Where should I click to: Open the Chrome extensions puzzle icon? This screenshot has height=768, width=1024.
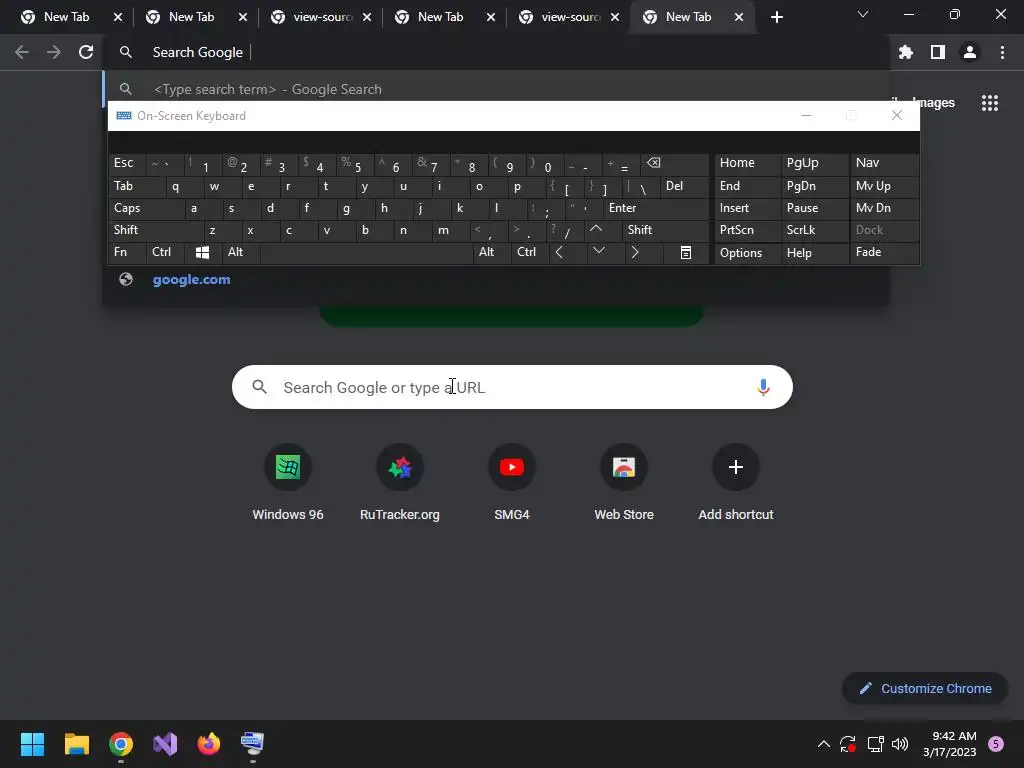click(905, 52)
